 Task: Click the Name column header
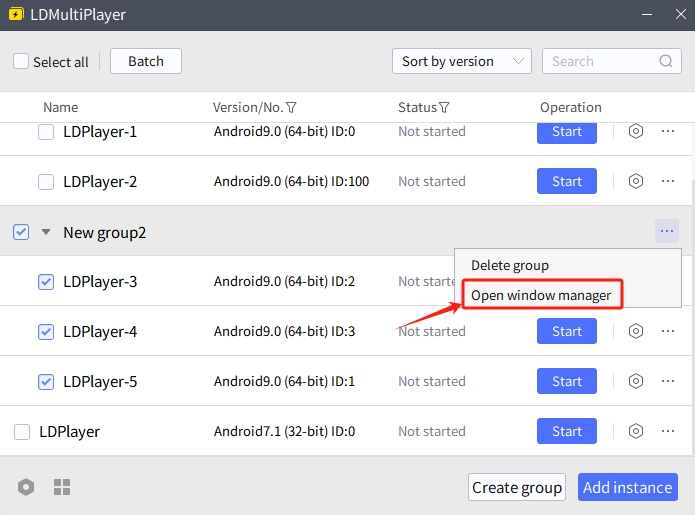(61, 108)
